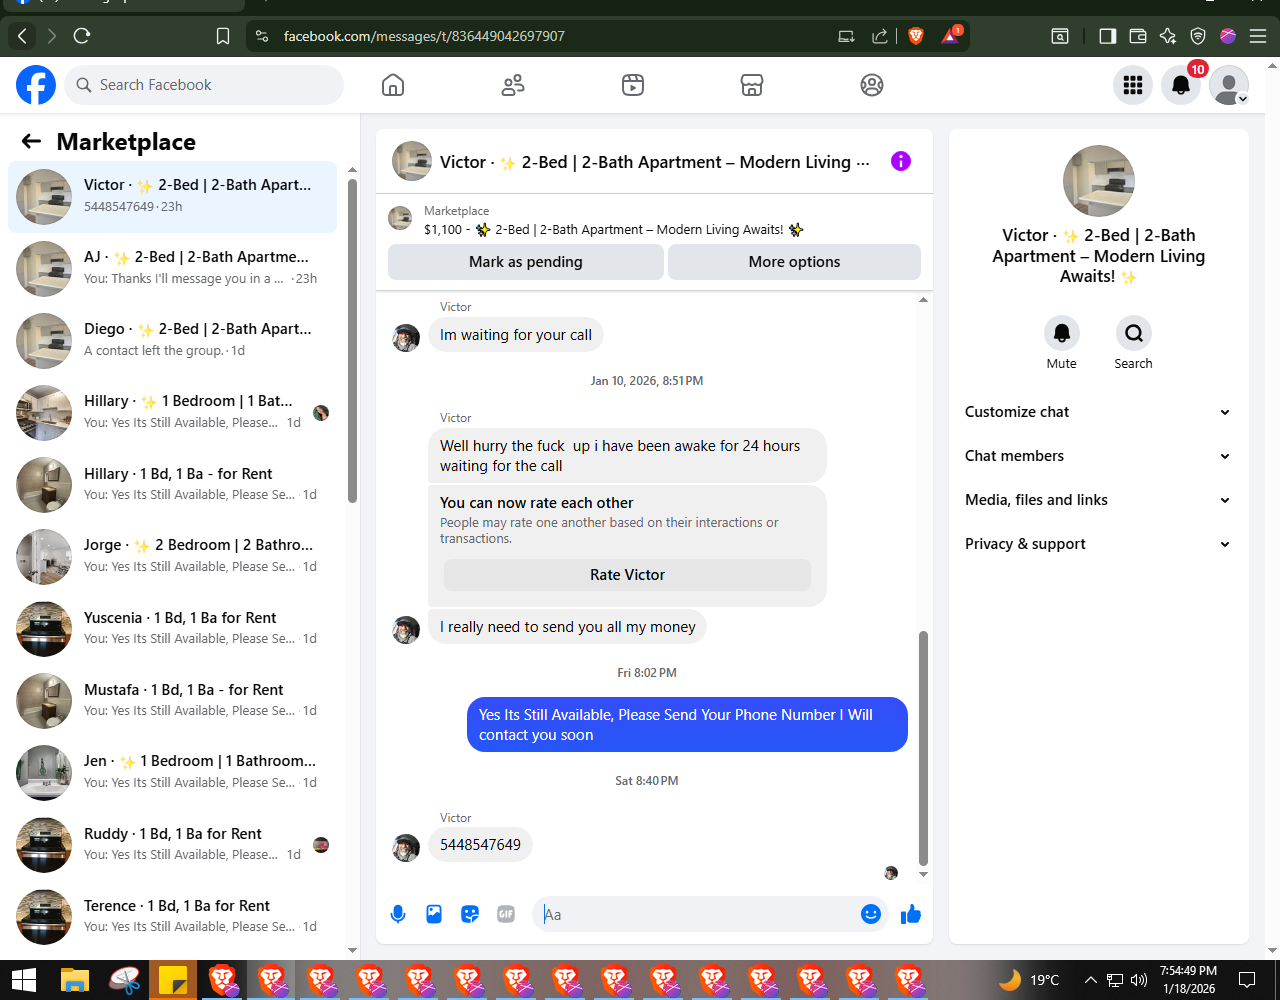
Task: Click Rate Victor button
Action: (627, 575)
